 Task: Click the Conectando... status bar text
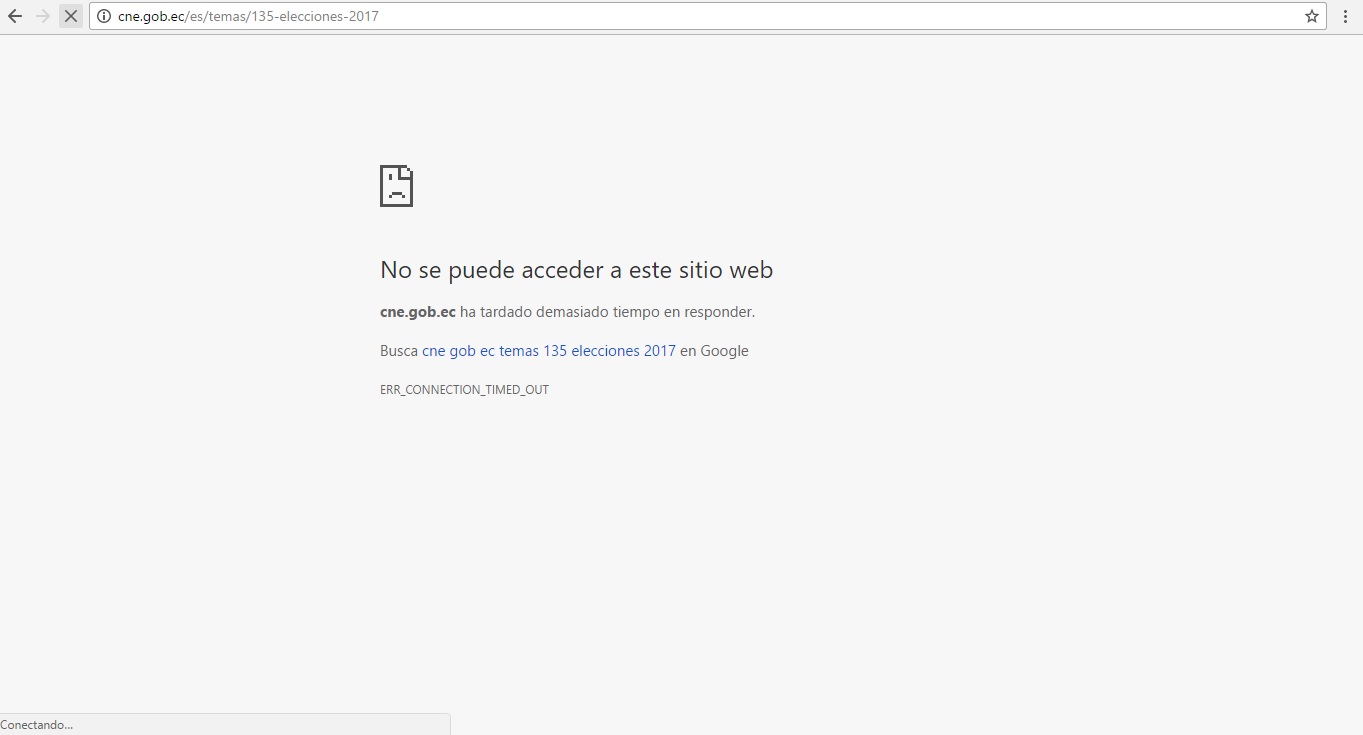(x=37, y=725)
